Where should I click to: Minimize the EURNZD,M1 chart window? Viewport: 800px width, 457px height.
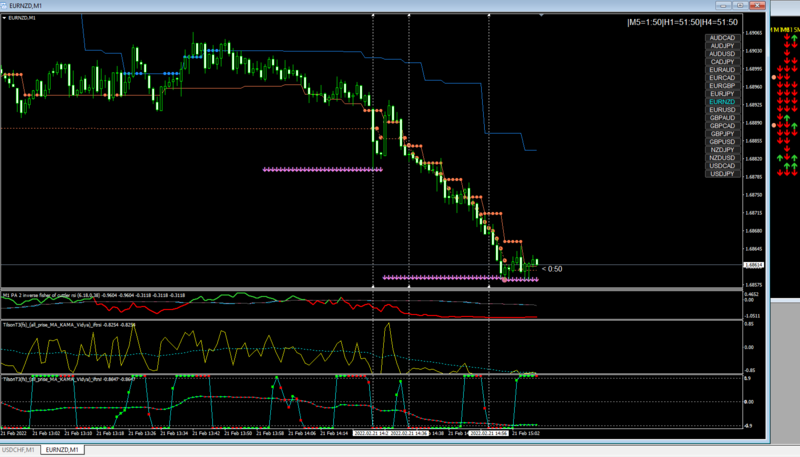click(x=723, y=6)
